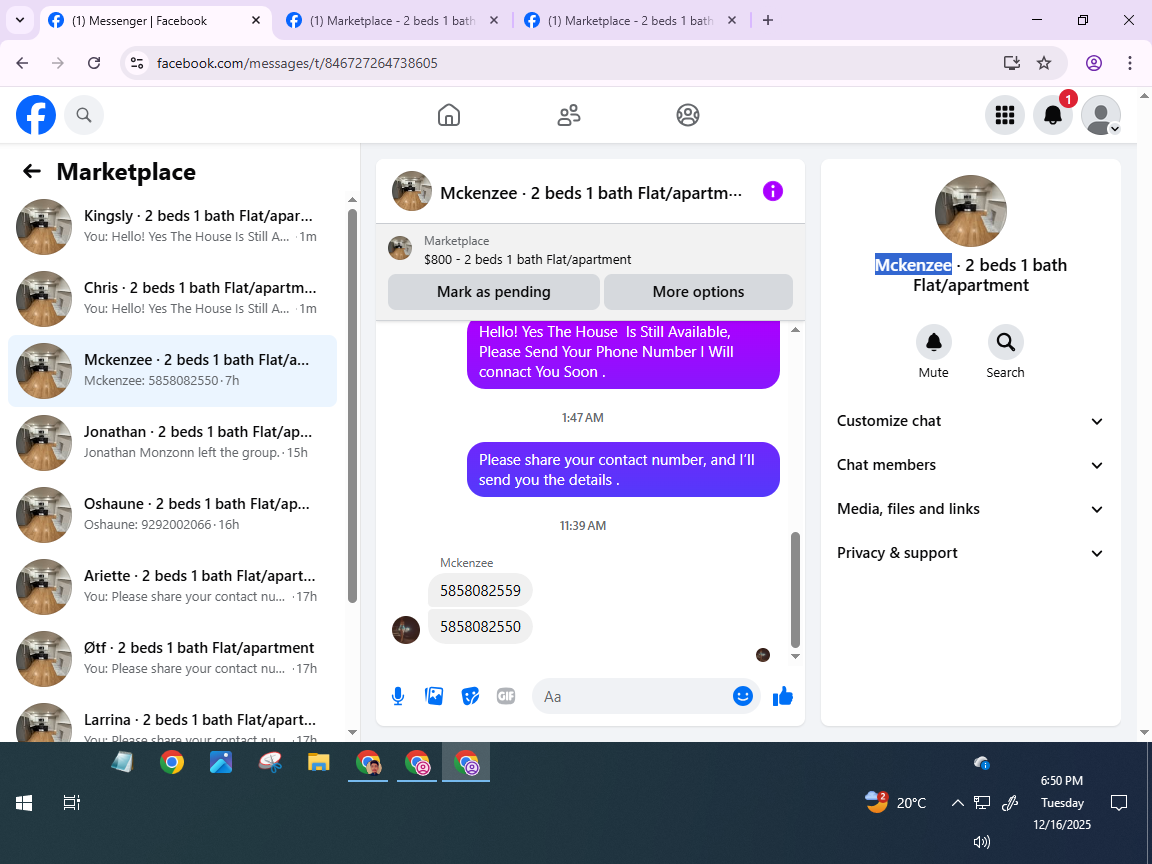Open the Chrome three-dot menu
Screen dimensions: 1152x864
[x=1130, y=63]
